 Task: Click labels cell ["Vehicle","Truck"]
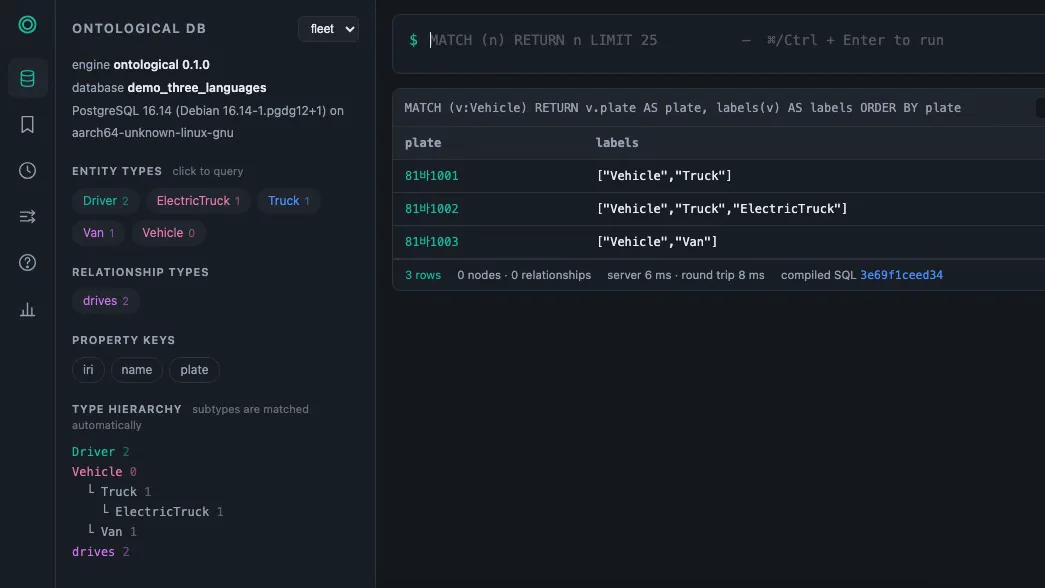point(664,176)
